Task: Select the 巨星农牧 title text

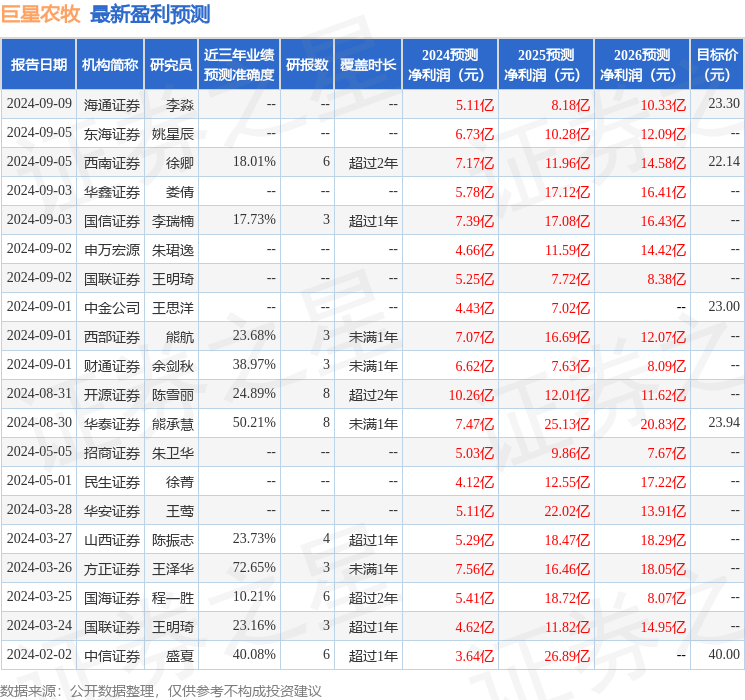Action: pos(41,14)
